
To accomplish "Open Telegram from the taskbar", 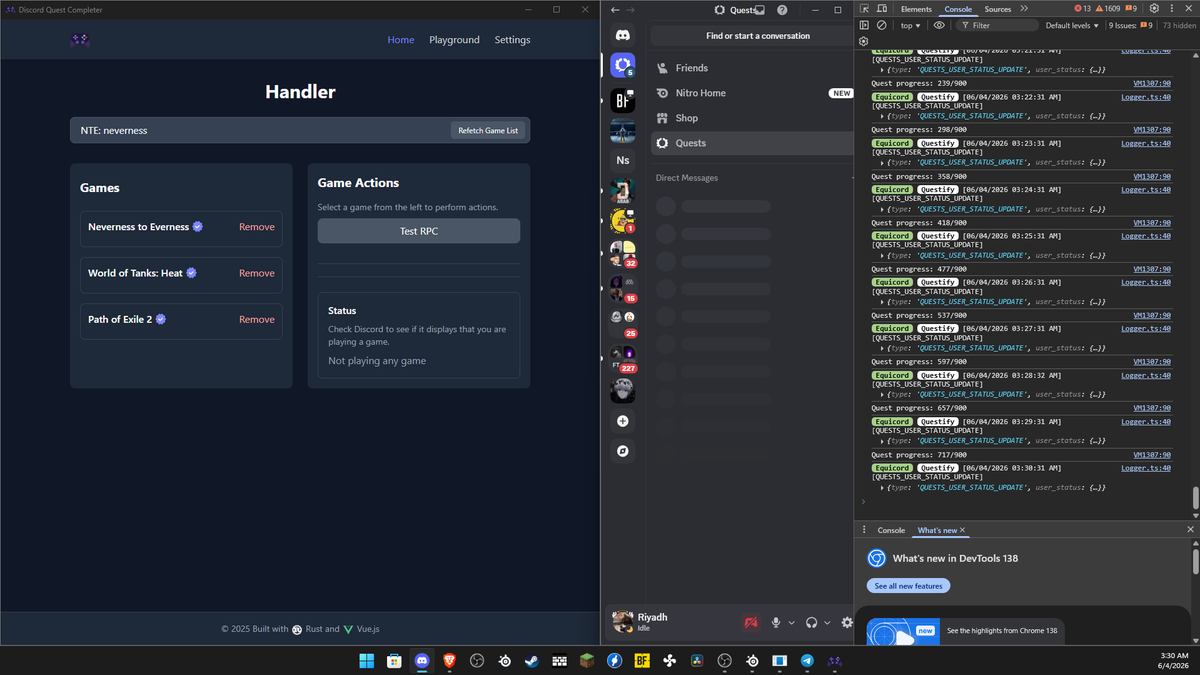I will coord(807,660).
